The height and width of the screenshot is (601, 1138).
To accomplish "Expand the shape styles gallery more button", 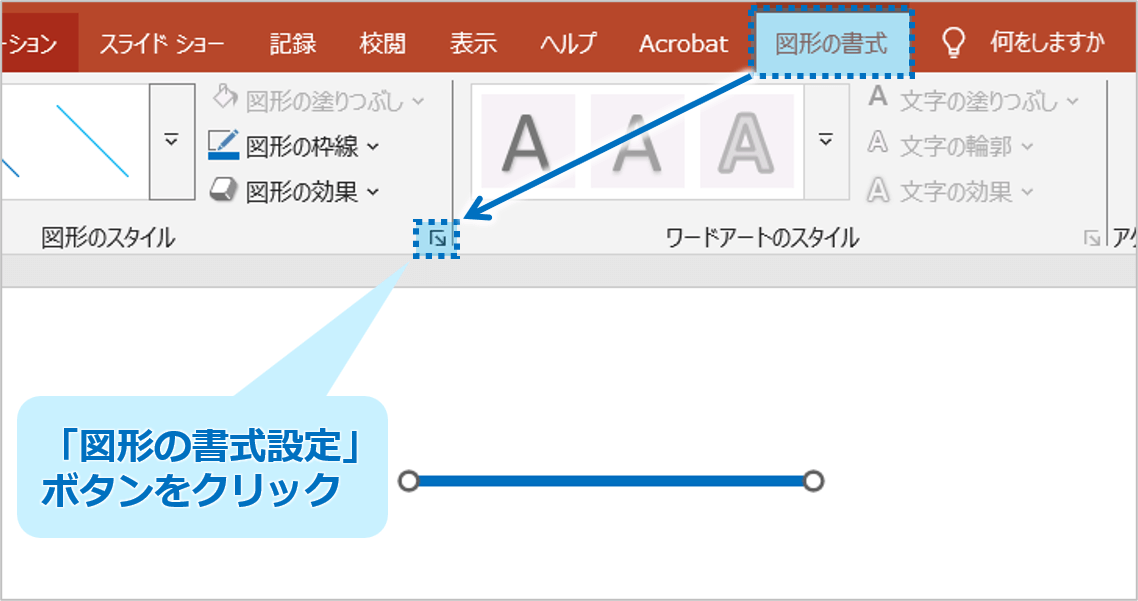I will [x=171, y=141].
